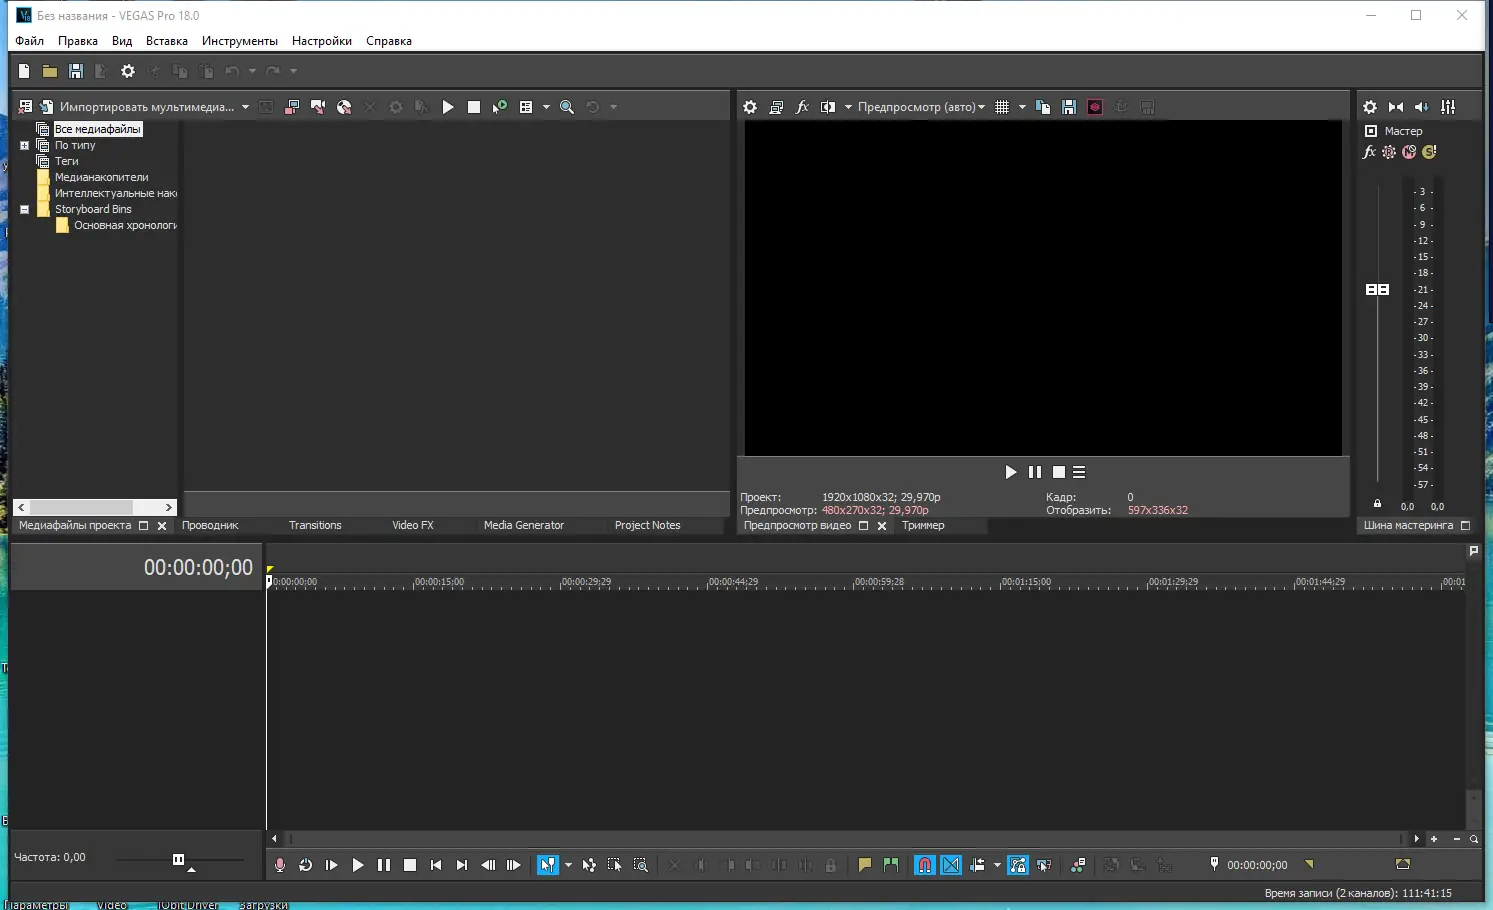
Task: Toggle Automatic Crossfades on the timeline
Action: pos(950,865)
